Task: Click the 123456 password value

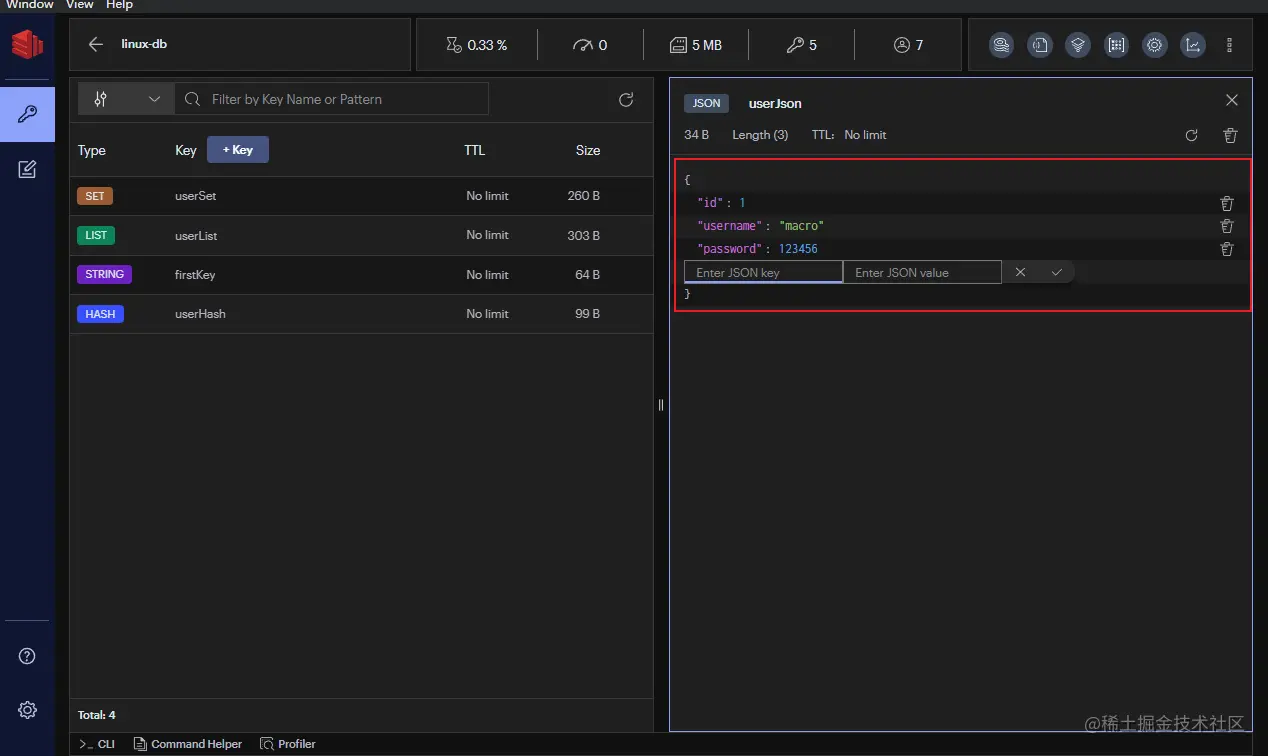Action: click(x=798, y=249)
